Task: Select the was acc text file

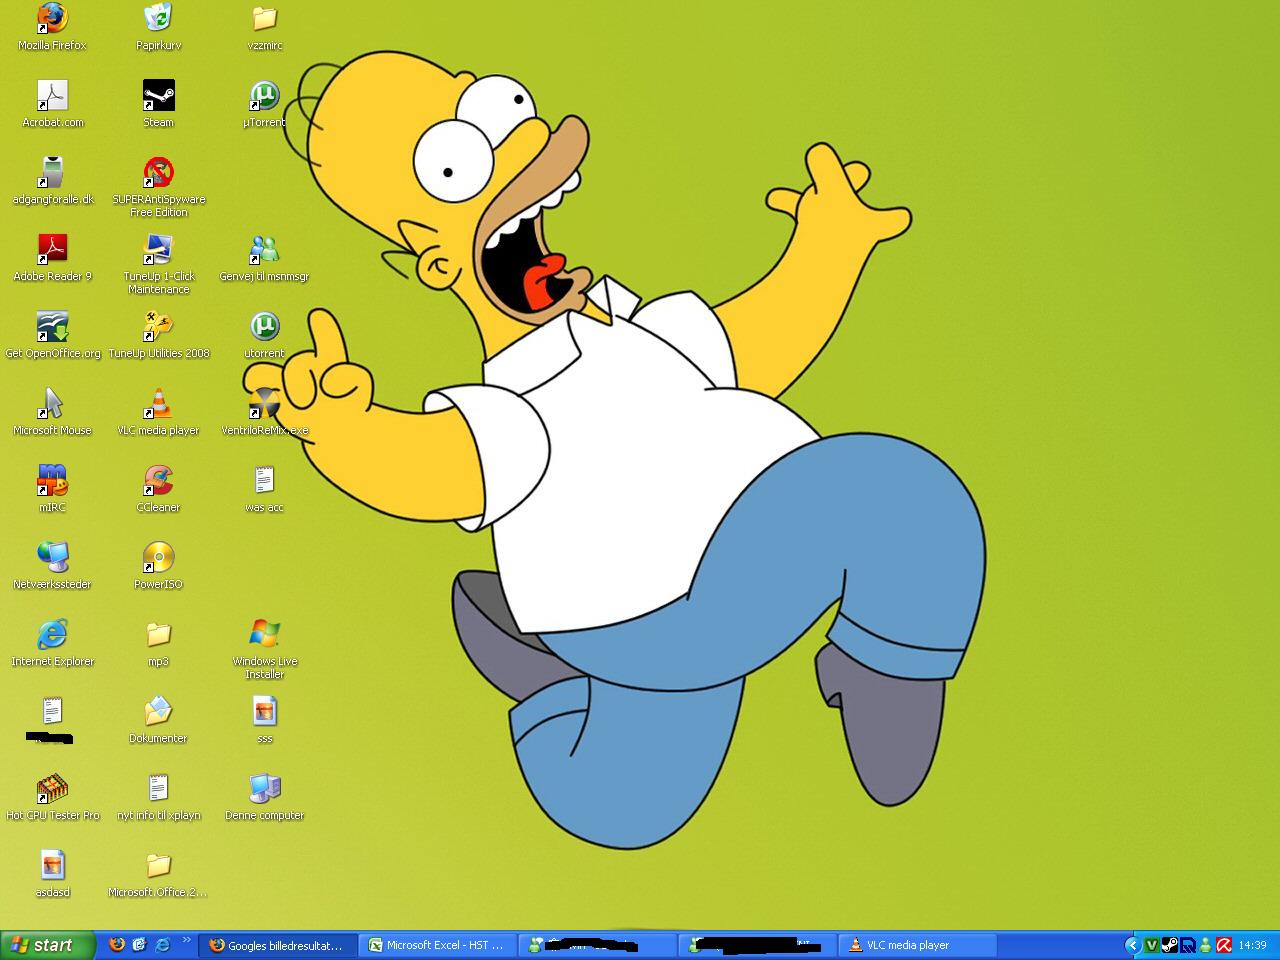Action: click(x=264, y=489)
